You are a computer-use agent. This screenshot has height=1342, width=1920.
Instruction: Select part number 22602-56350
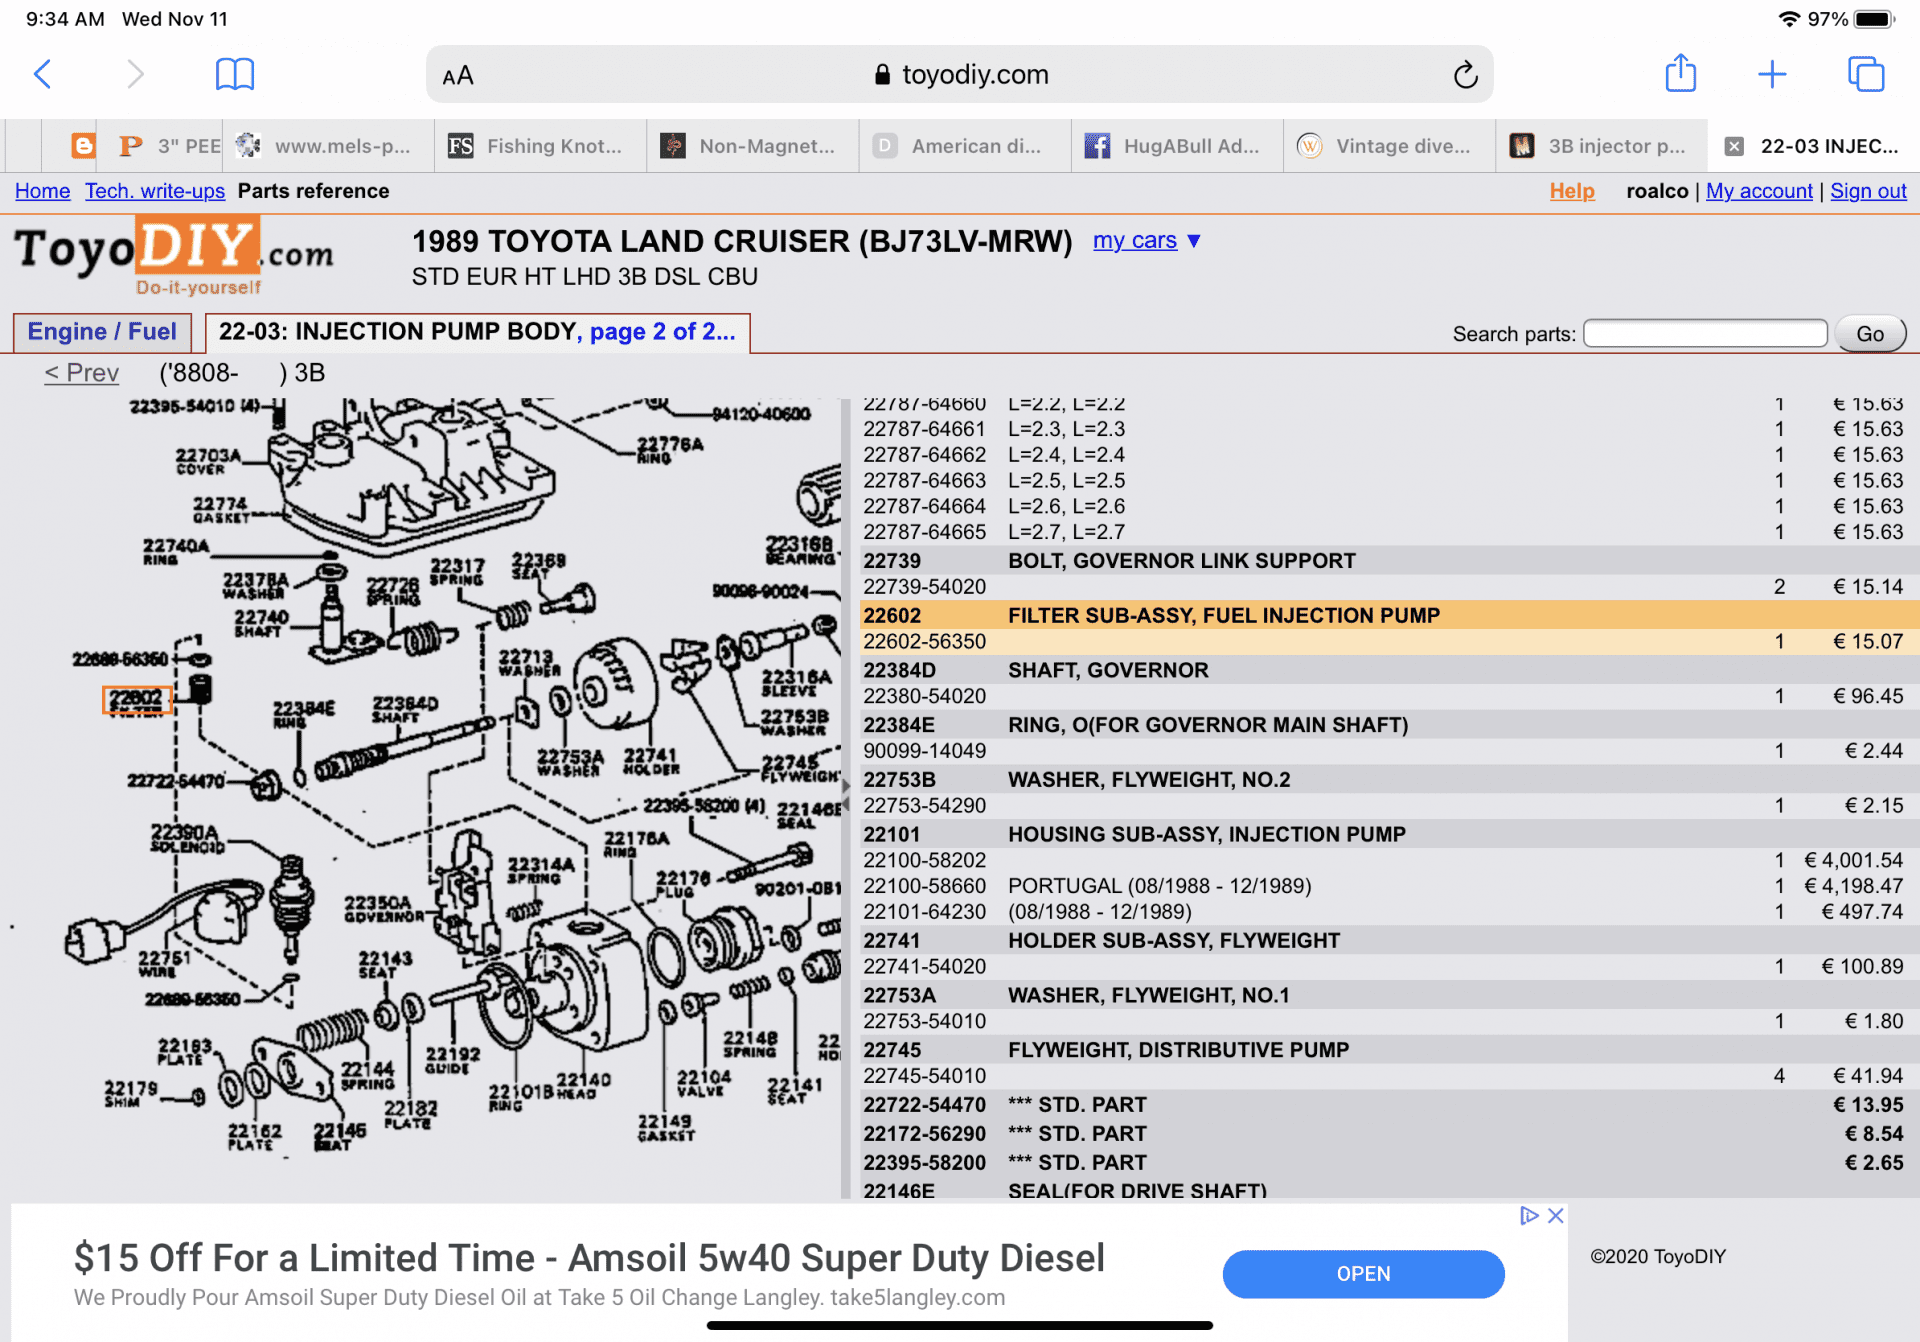925,641
